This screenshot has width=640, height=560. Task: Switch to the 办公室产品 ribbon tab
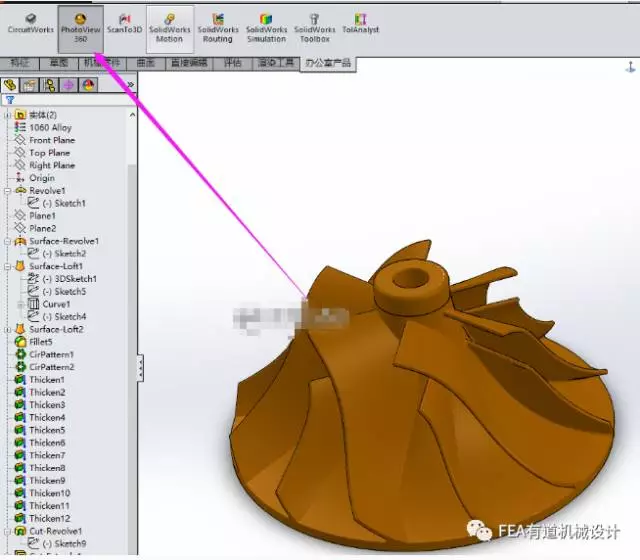pos(328,64)
